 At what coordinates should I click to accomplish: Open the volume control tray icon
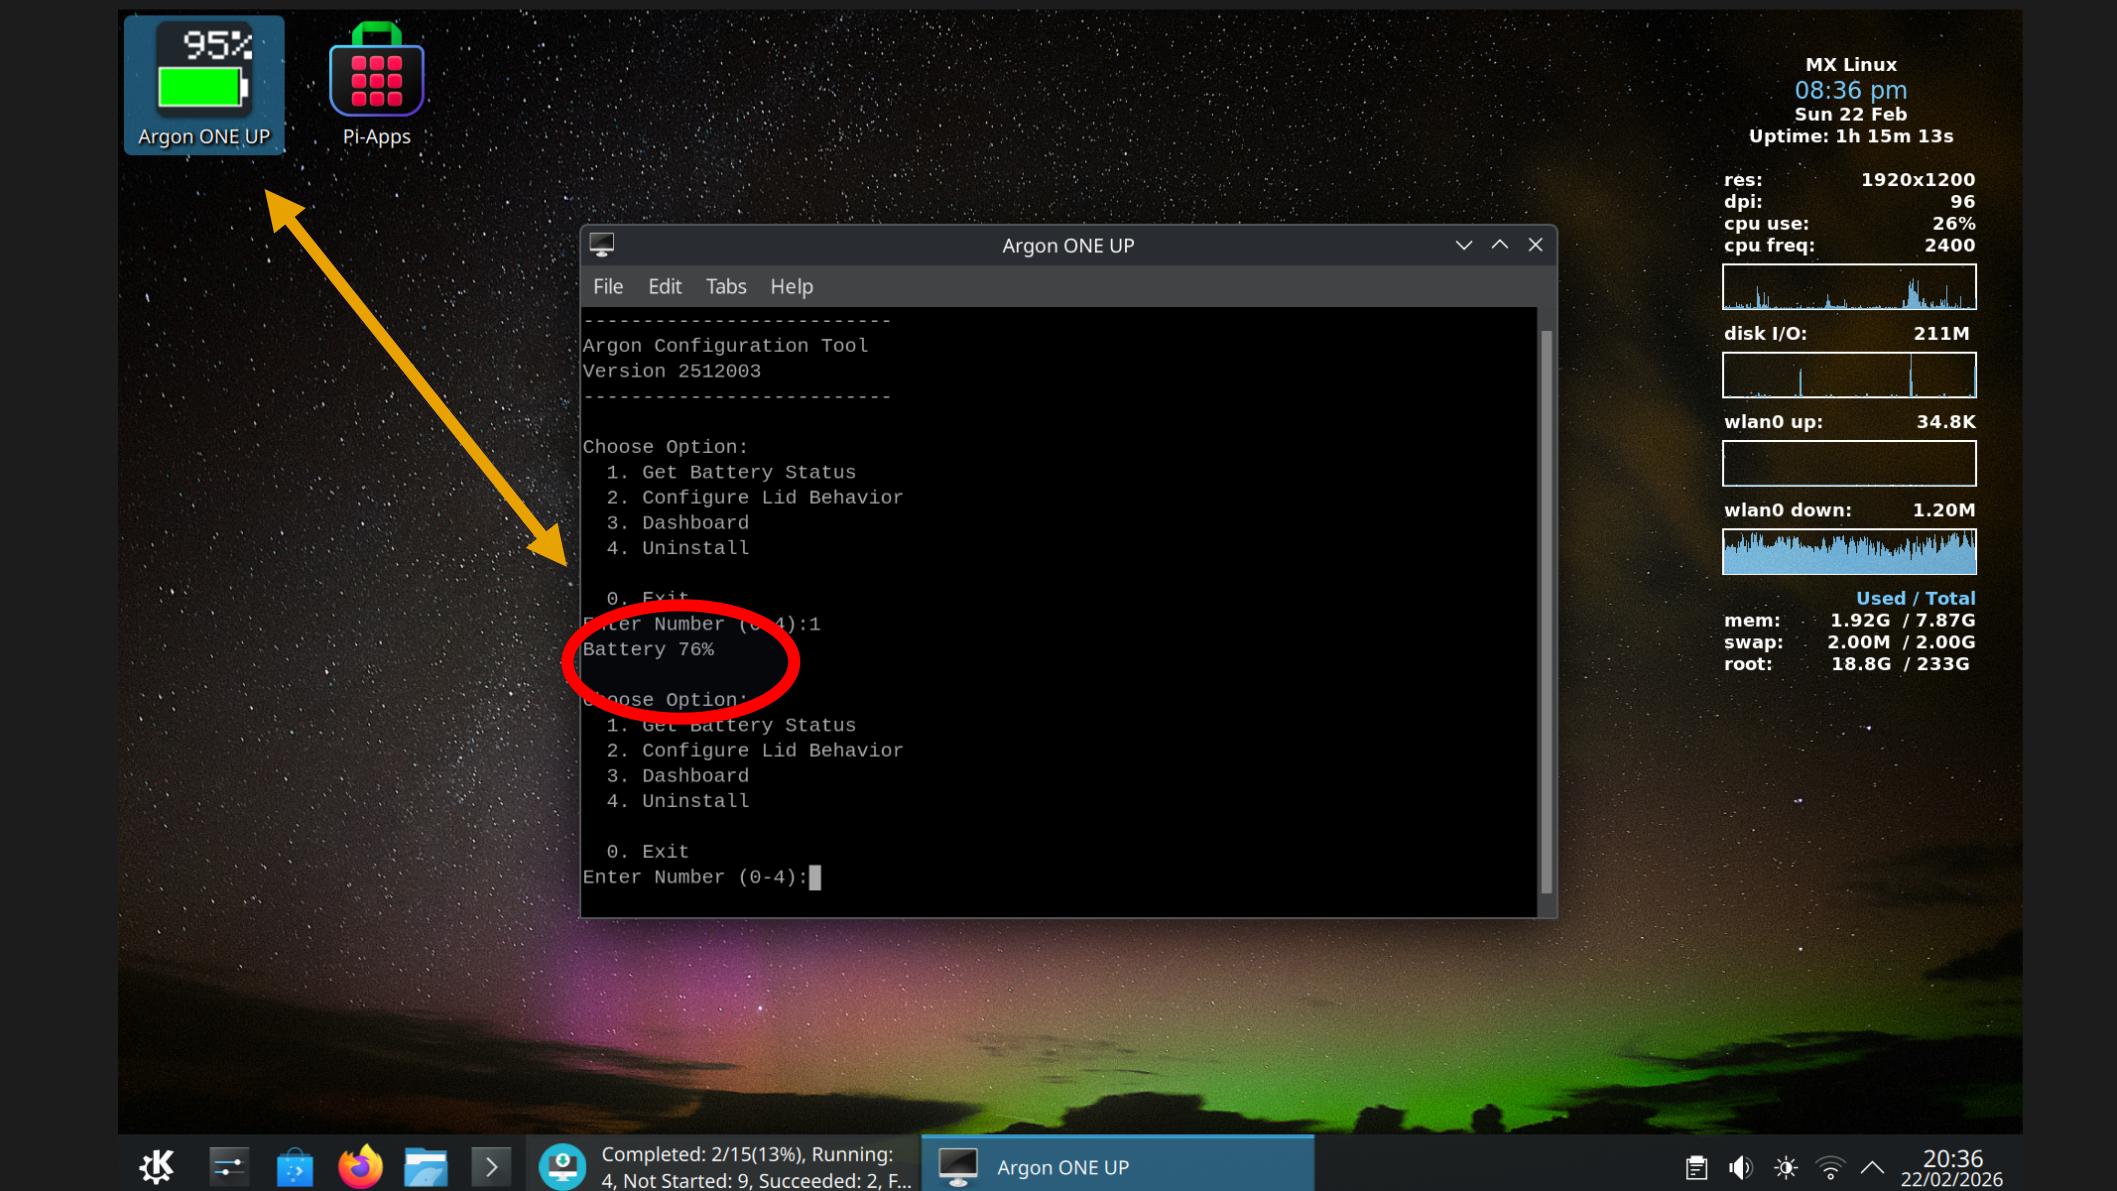tap(1741, 1167)
